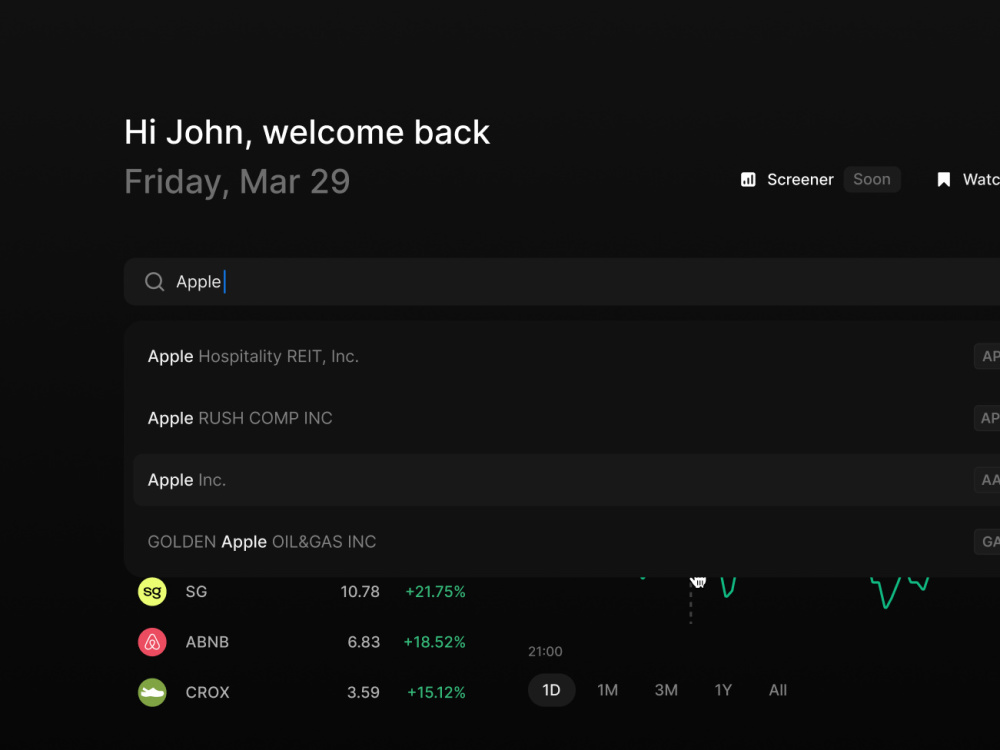Click the Hi John welcome heading
This screenshot has width=1000, height=750.
coord(307,133)
